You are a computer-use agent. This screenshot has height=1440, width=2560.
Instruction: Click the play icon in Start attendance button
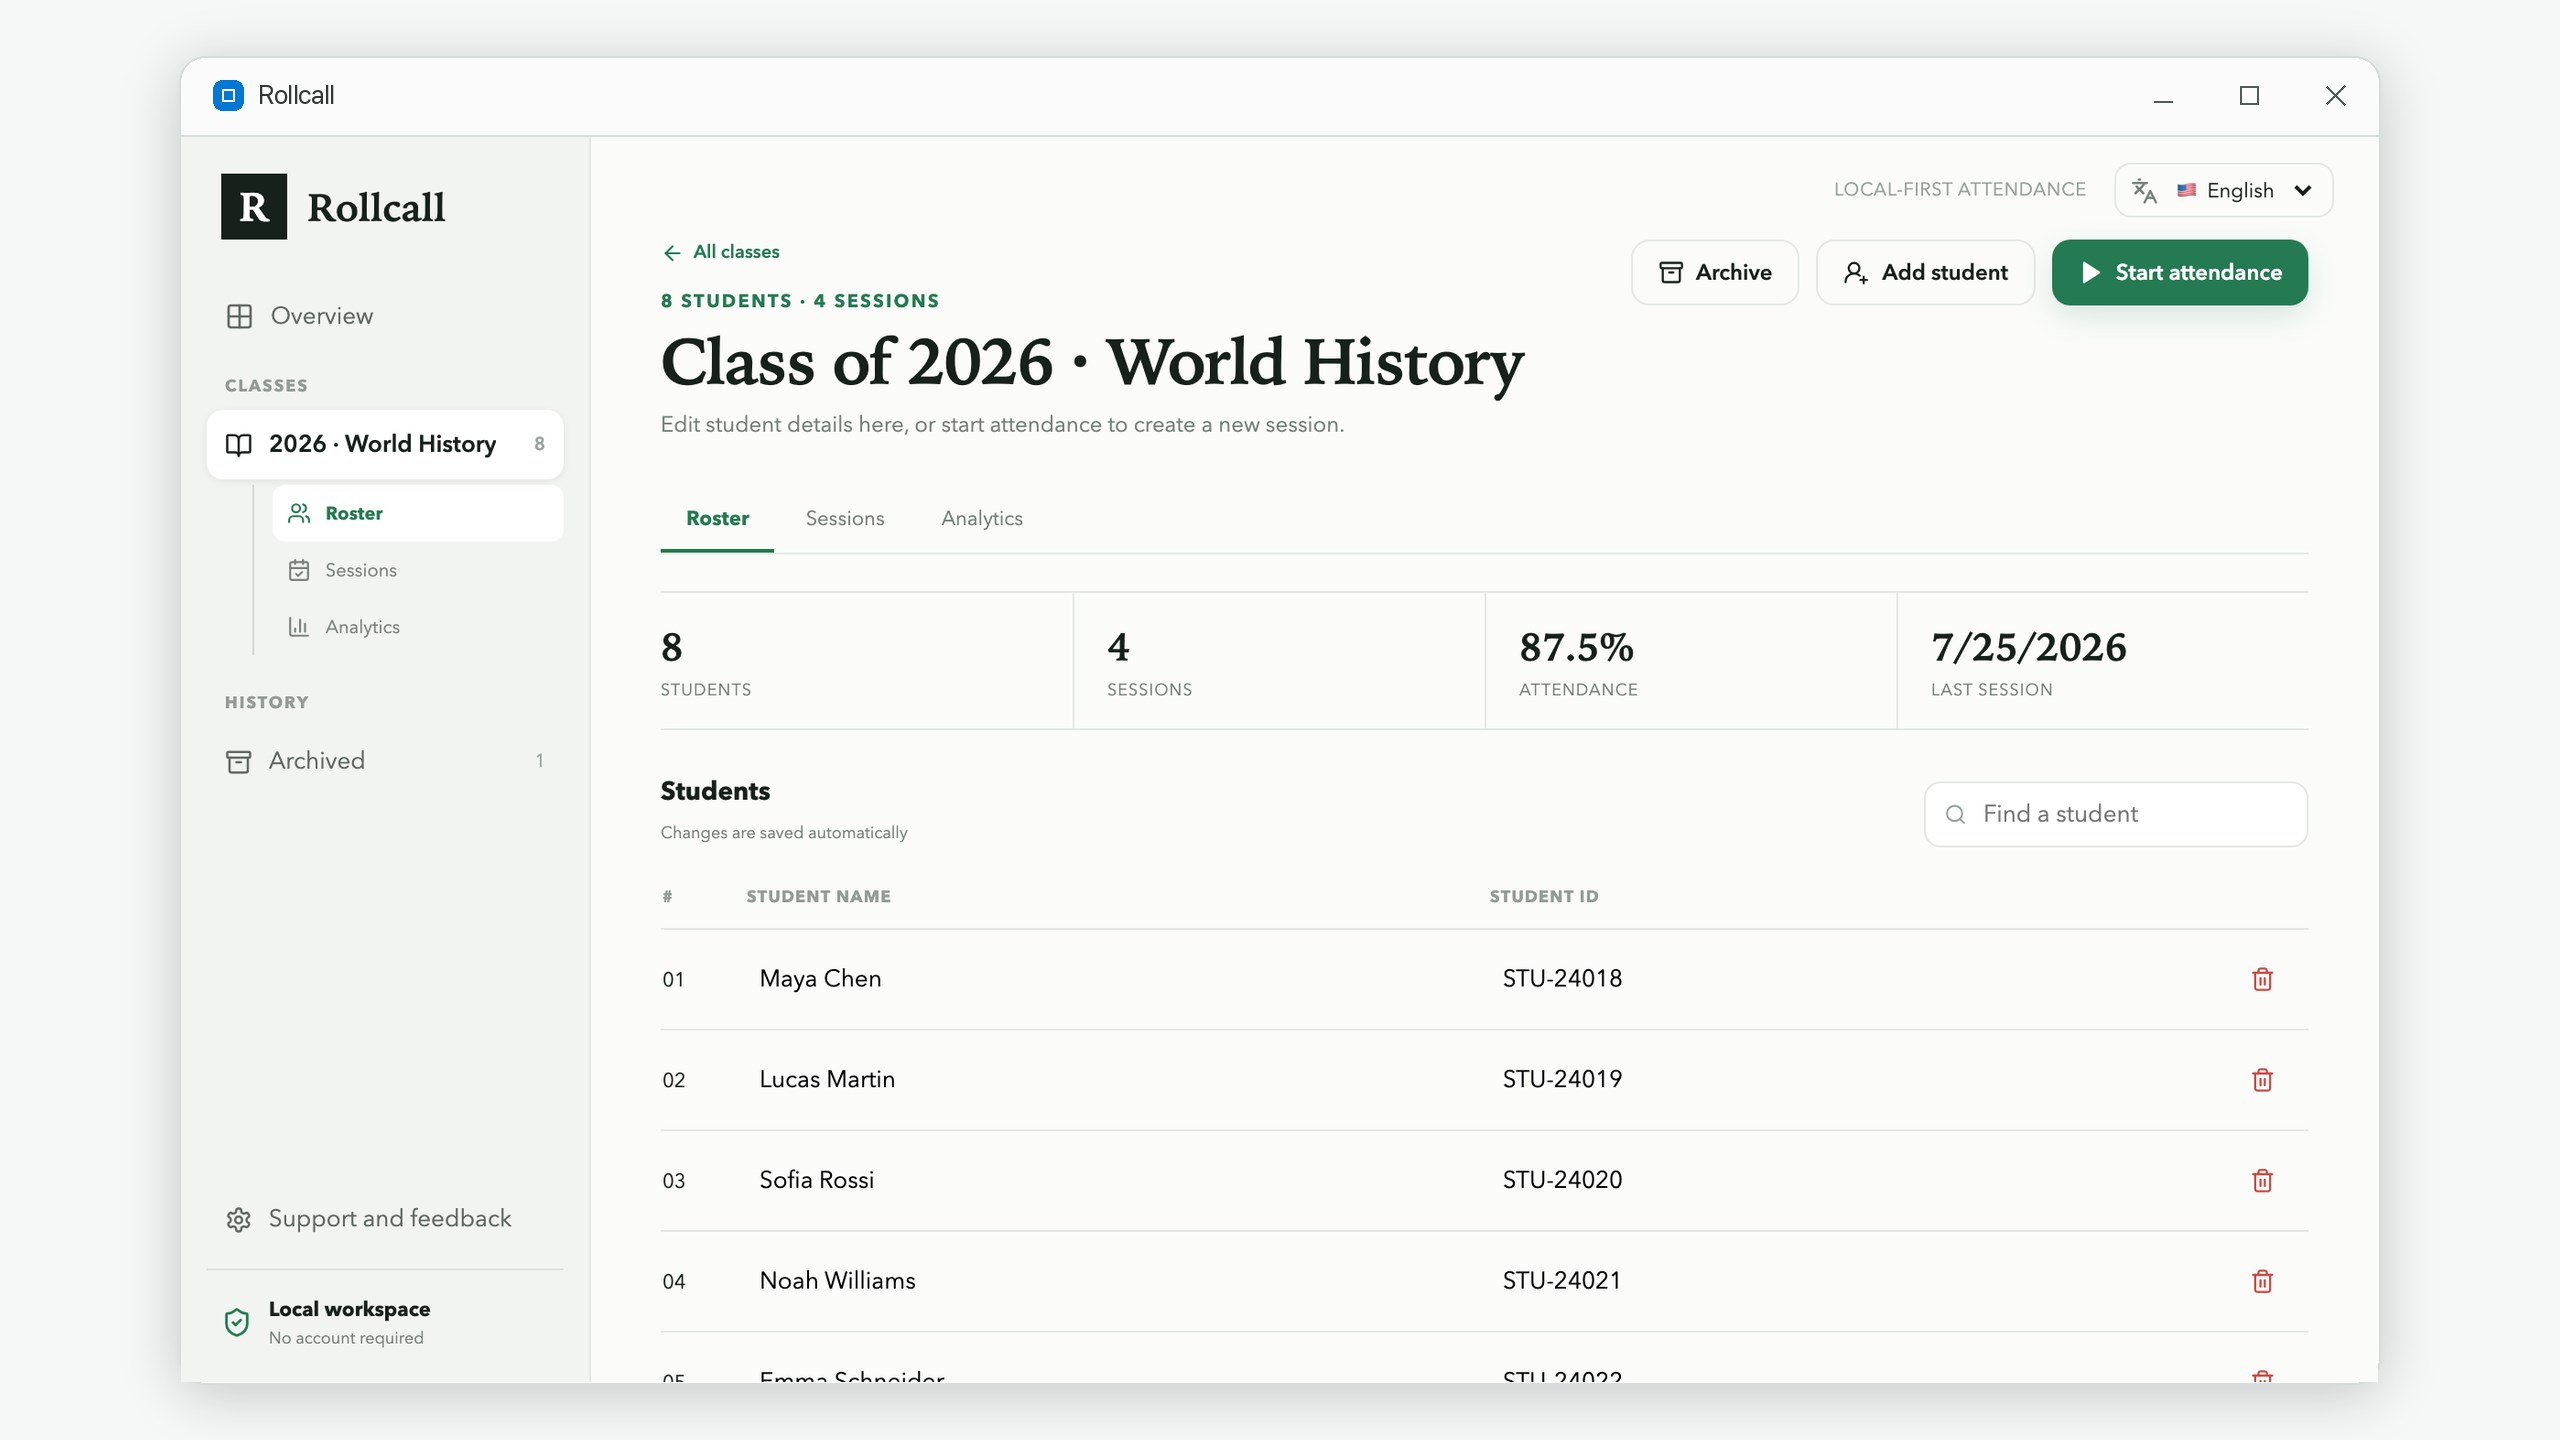point(2090,272)
